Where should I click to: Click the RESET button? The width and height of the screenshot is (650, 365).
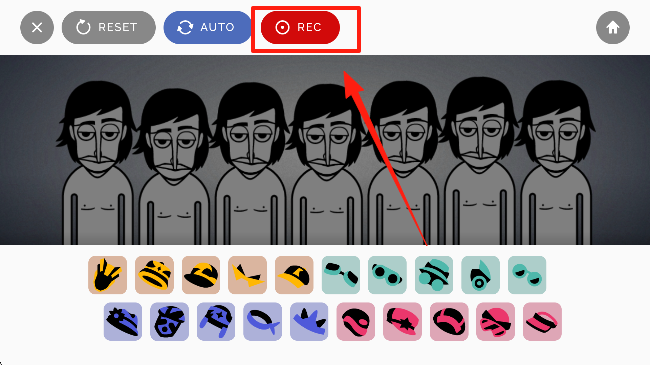(109, 27)
